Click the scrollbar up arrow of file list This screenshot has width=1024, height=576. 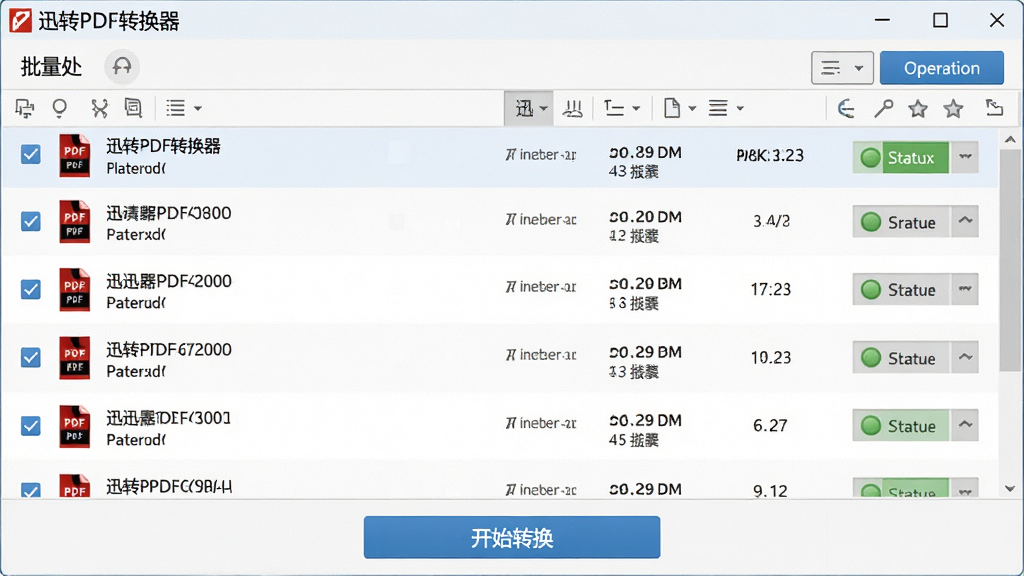point(1010,140)
